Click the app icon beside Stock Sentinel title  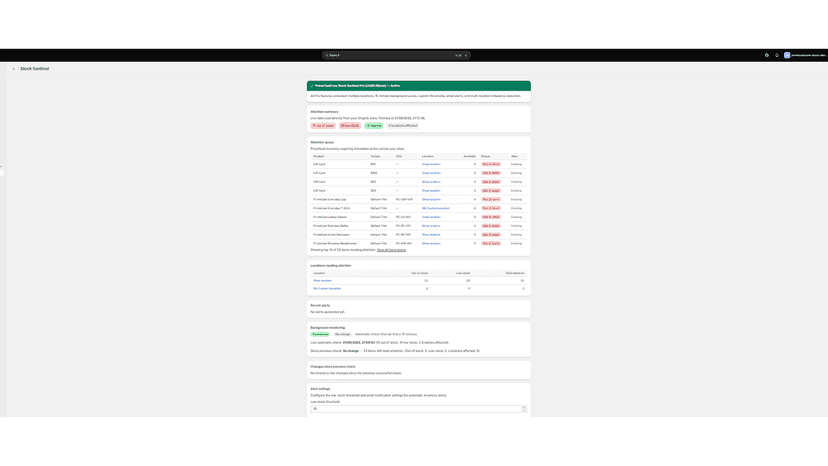coord(14,69)
